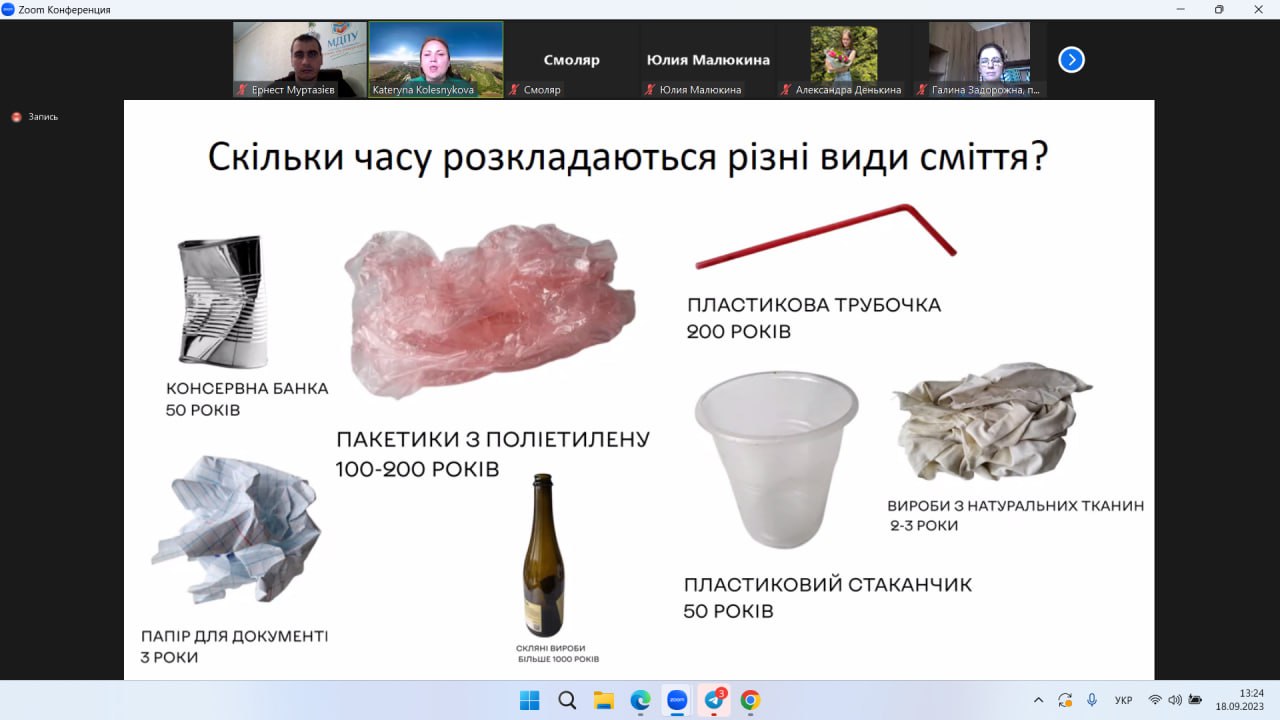Expand hidden system tray icons chevron

[1038, 700]
